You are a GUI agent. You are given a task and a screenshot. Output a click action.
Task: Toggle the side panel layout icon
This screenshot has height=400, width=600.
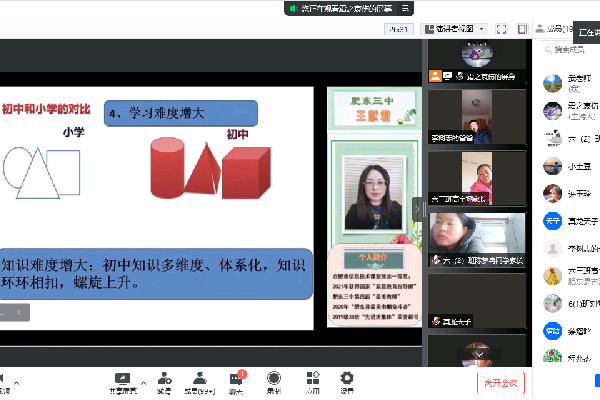pyautogui.click(x=522, y=29)
